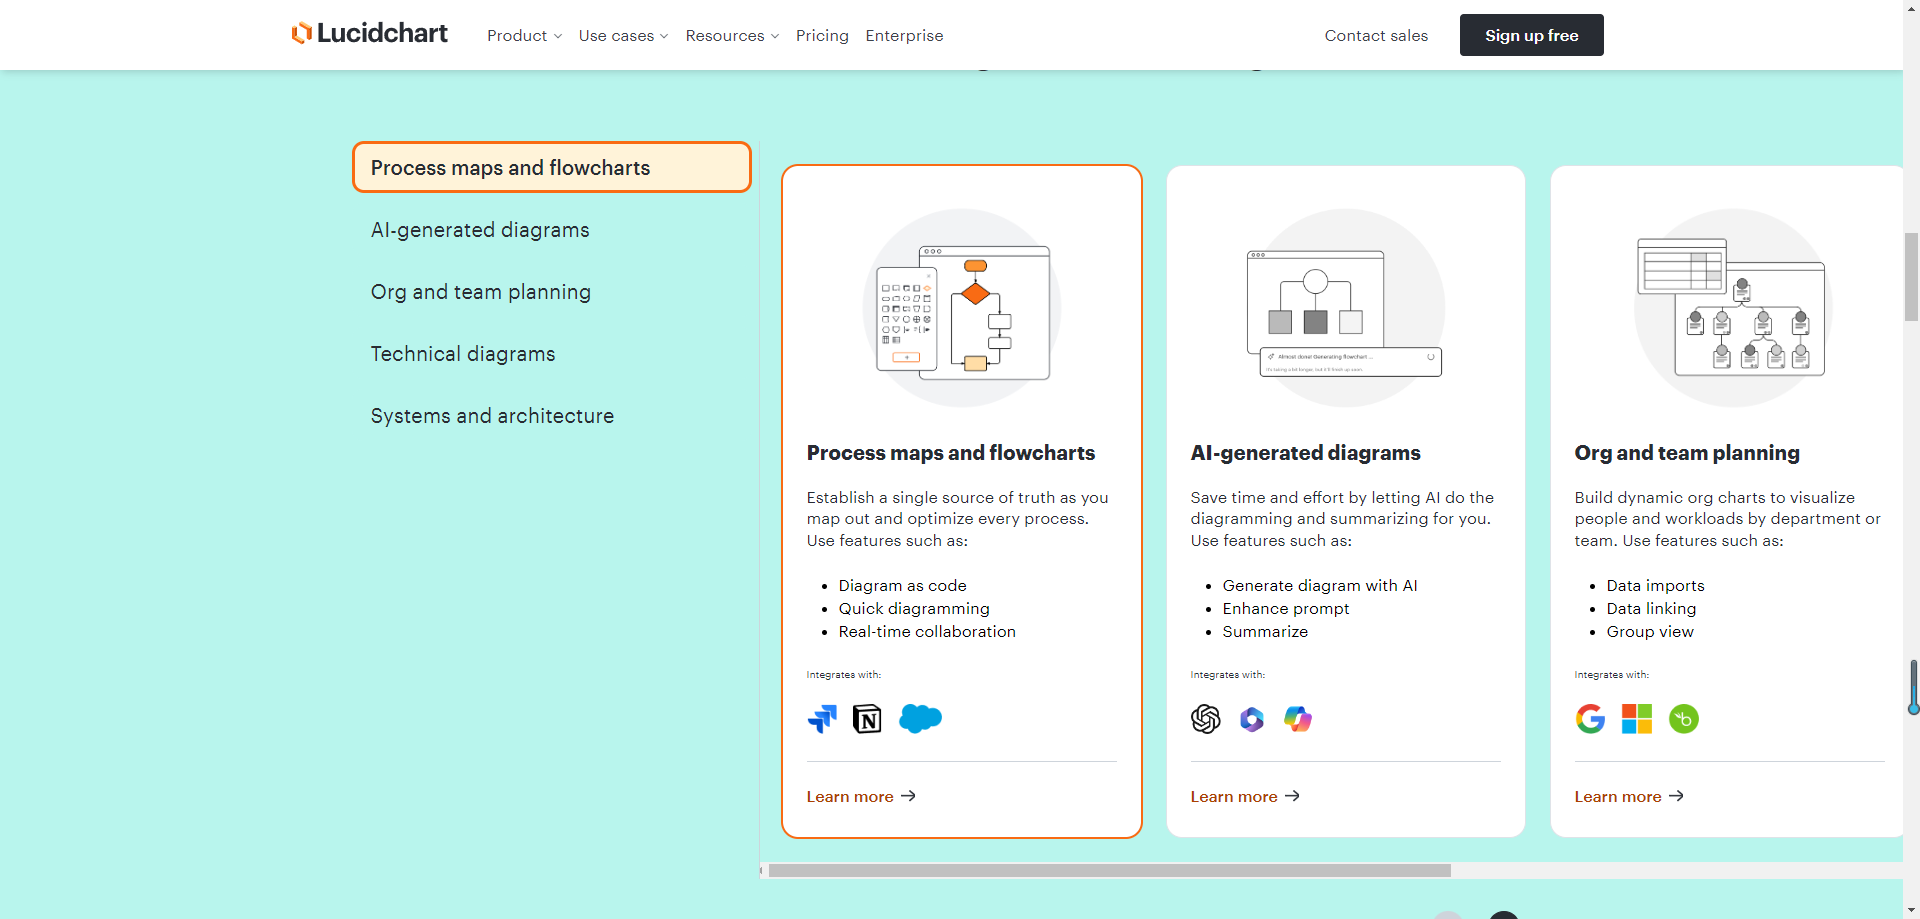Select Systems and architecture tab
Viewport: 1920px width, 919px height.
(x=492, y=416)
